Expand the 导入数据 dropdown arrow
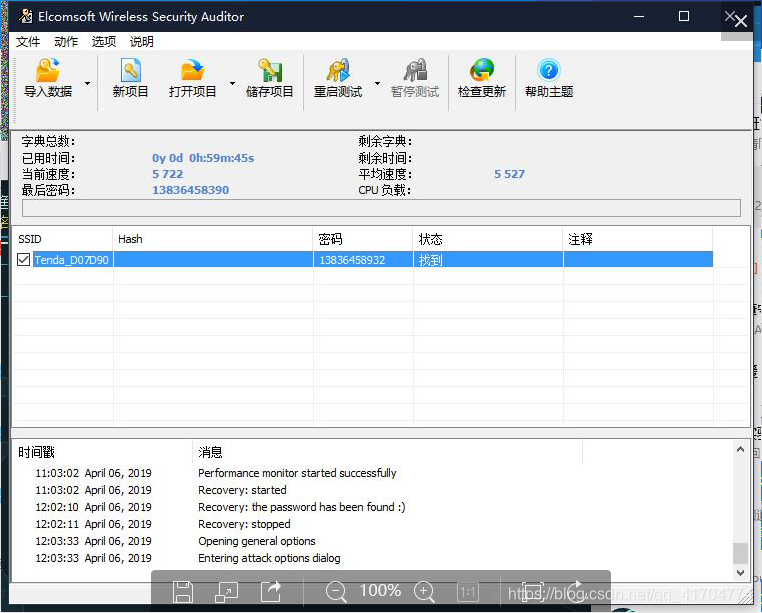762x613 pixels. tap(87, 84)
